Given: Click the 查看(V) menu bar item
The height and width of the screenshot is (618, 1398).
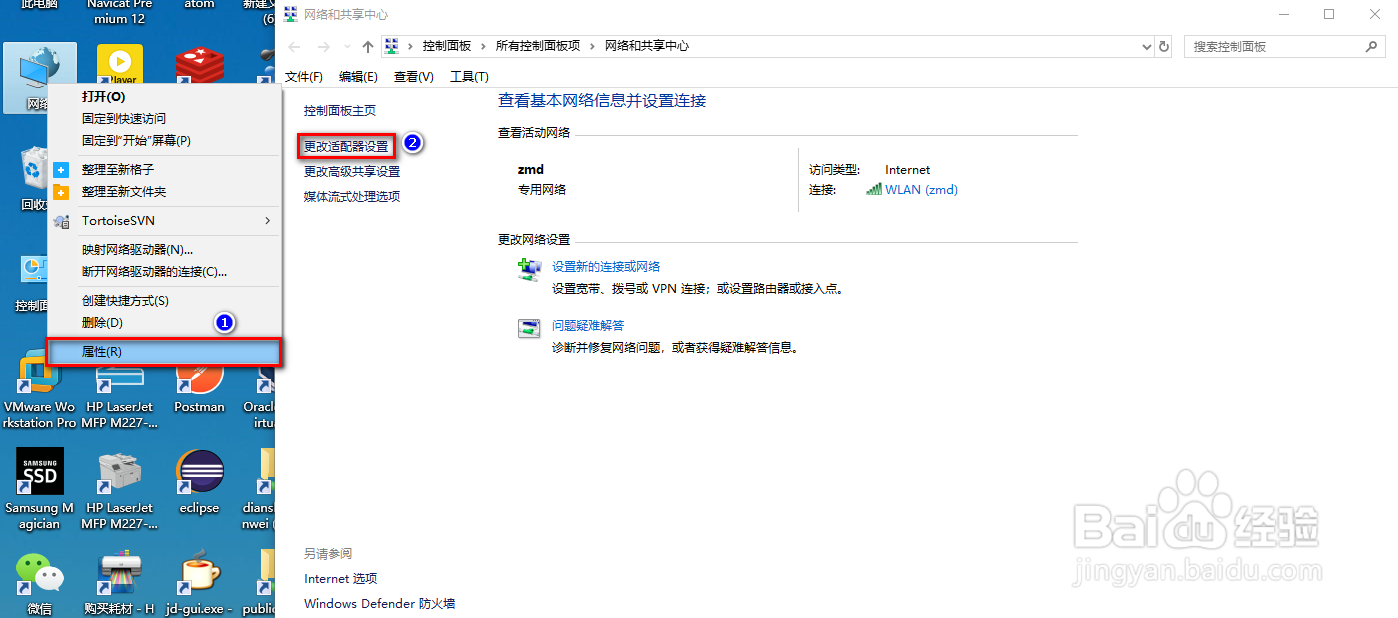Looking at the screenshot, I should tap(415, 75).
